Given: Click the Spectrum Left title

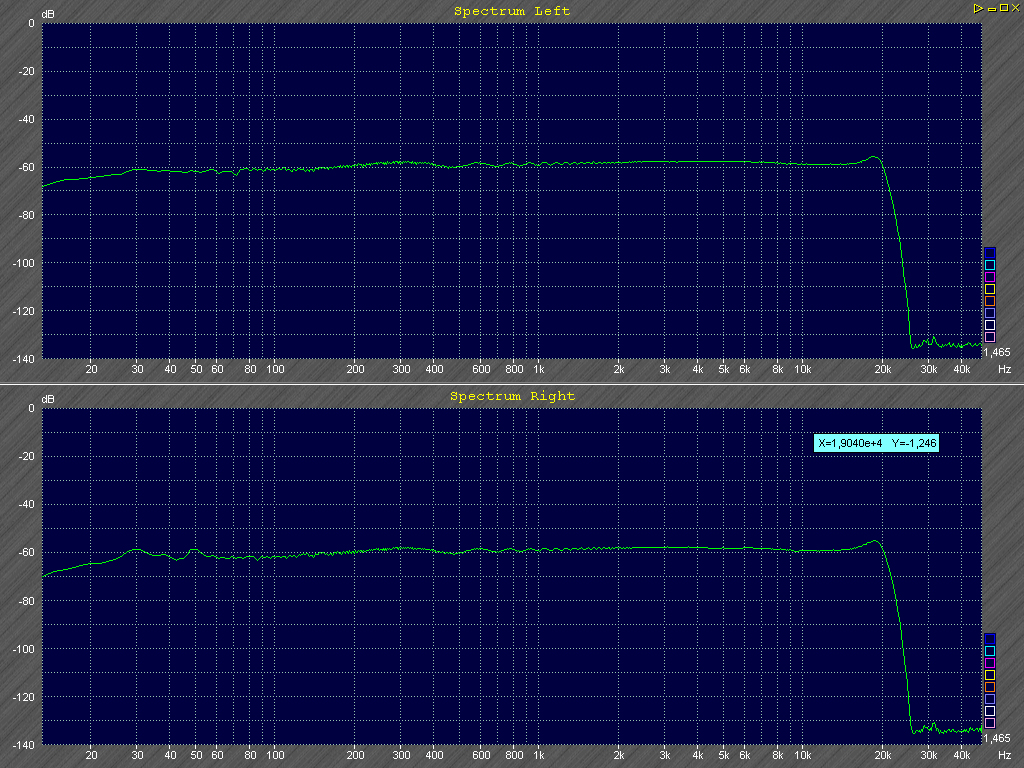Looking at the screenshot, I should point(512,11).
